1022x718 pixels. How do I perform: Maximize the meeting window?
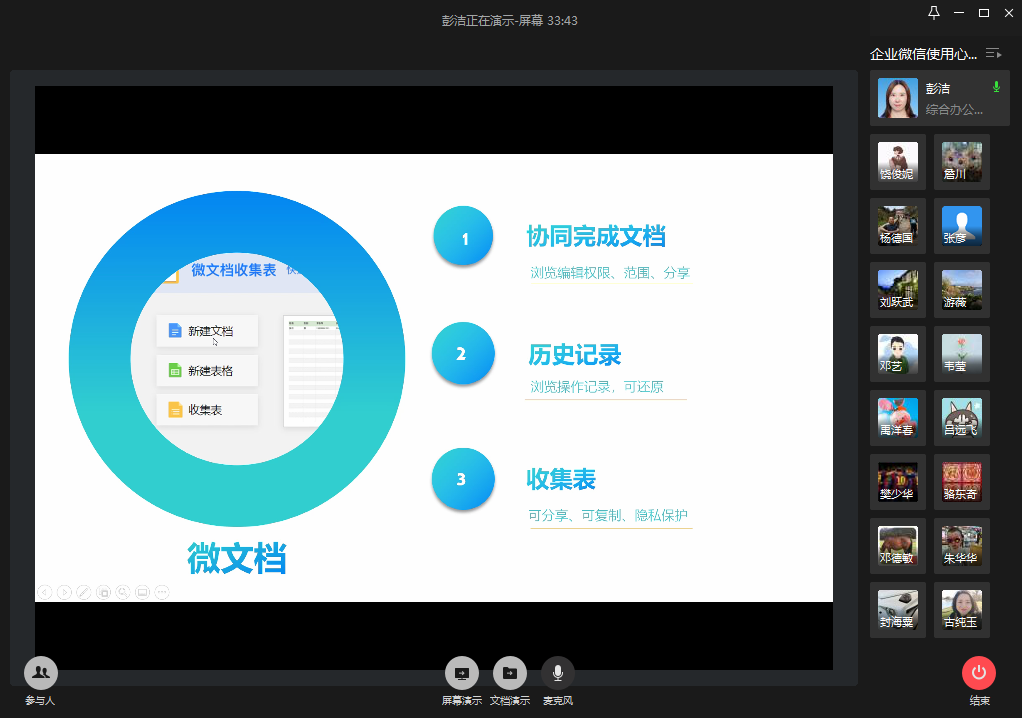pos(983,13)
